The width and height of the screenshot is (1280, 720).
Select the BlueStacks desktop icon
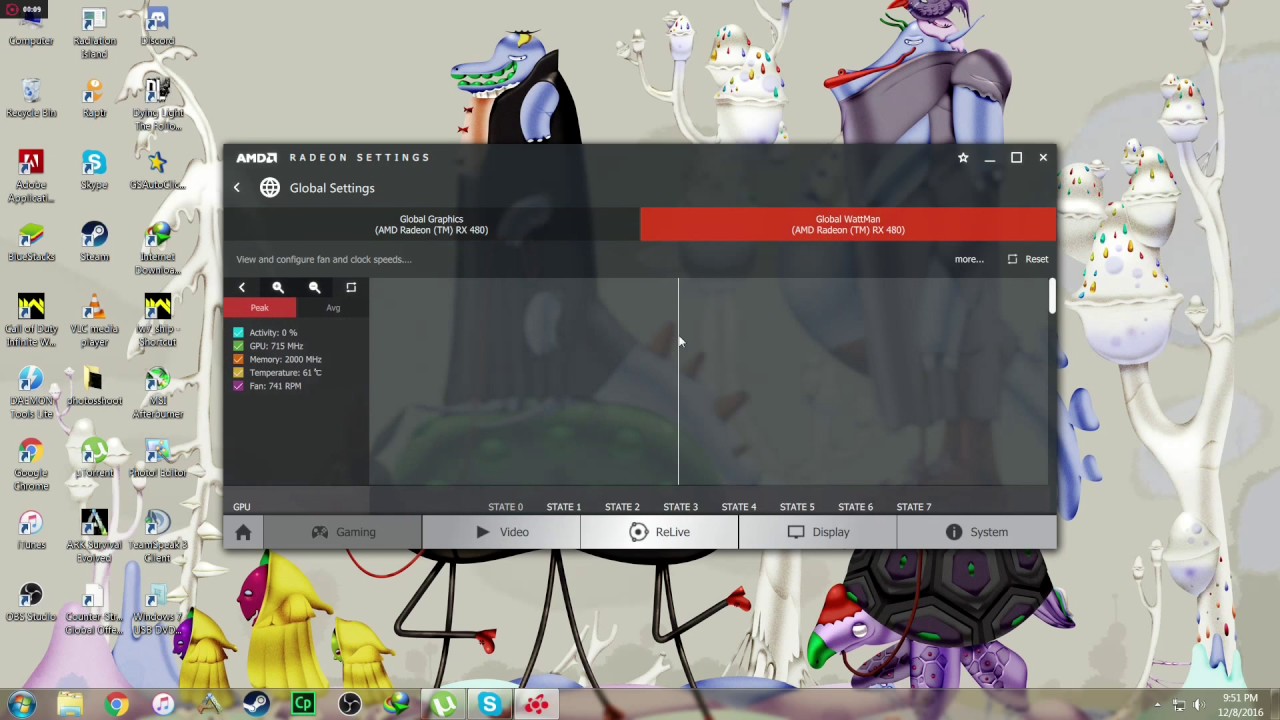(31, 243)
